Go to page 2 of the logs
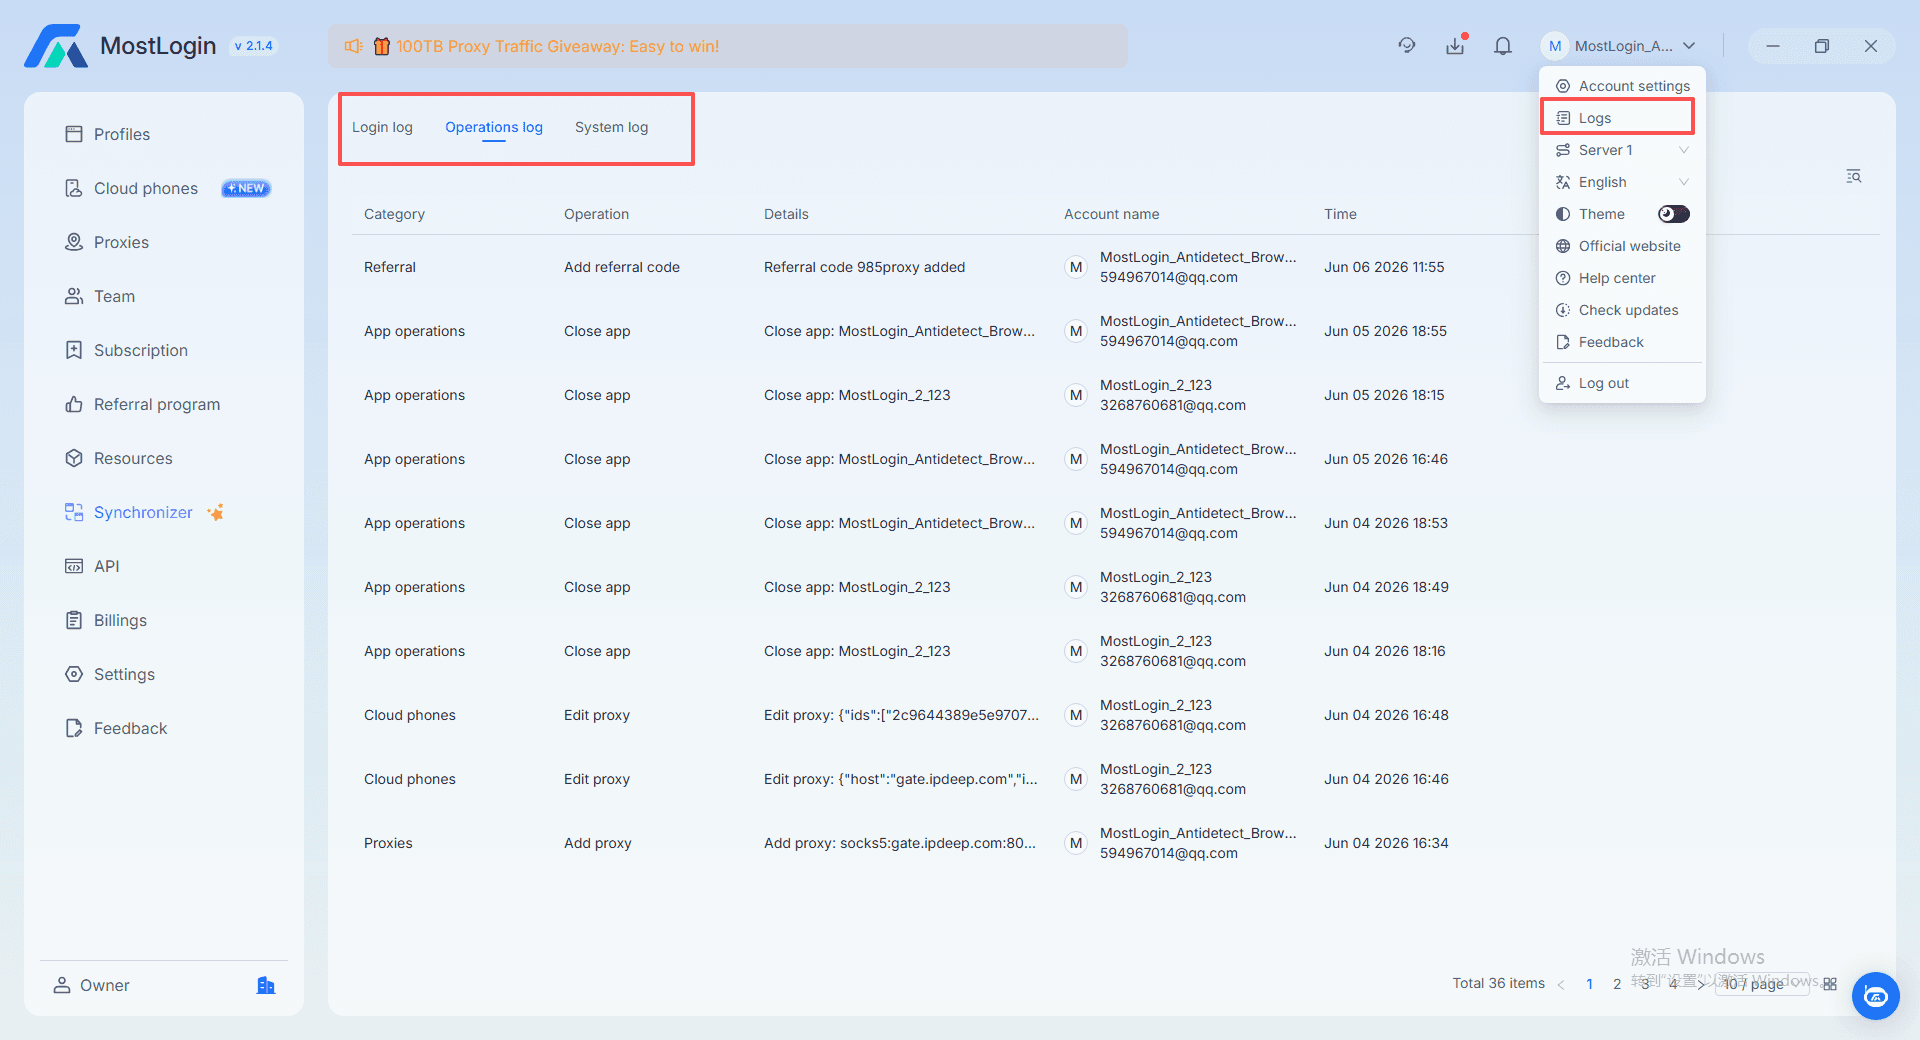This screenshot has height=1040, width=1920. pyautogui.click(x=1617, y=984)
